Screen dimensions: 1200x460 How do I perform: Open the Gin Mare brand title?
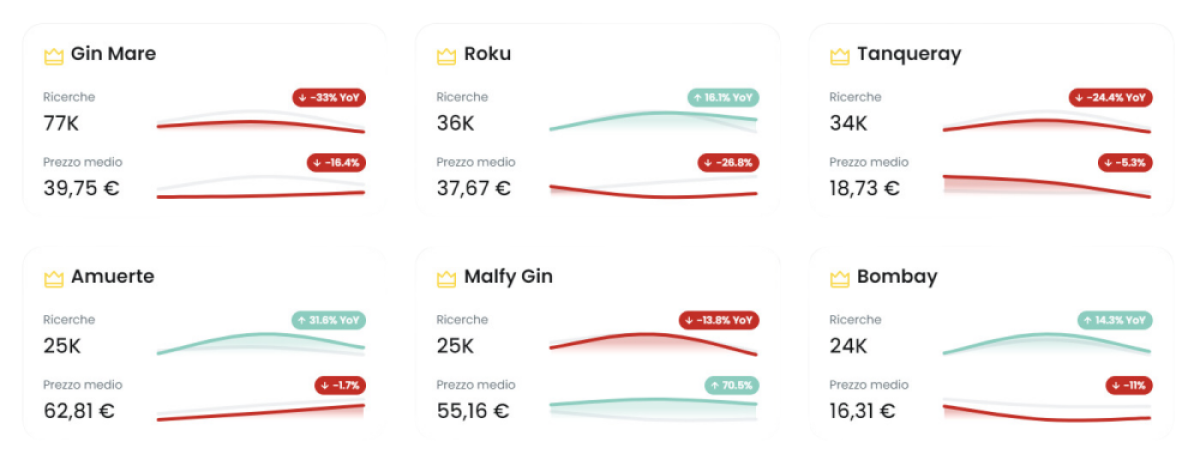click(x=113, y=54)
